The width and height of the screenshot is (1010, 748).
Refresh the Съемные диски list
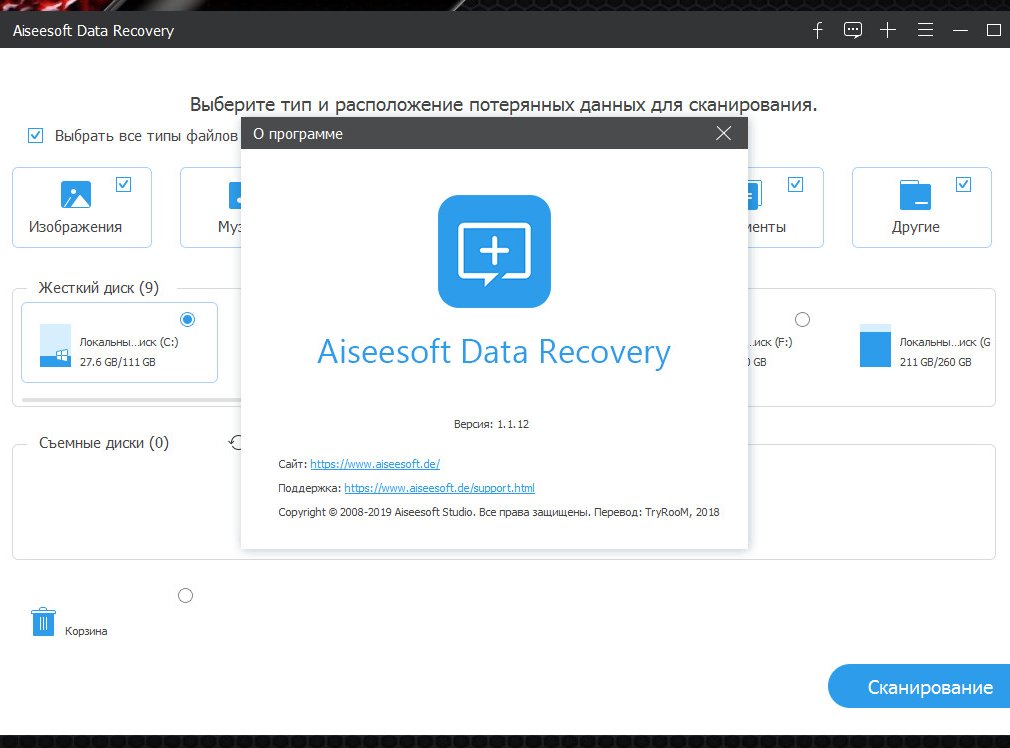pos(235,443)
